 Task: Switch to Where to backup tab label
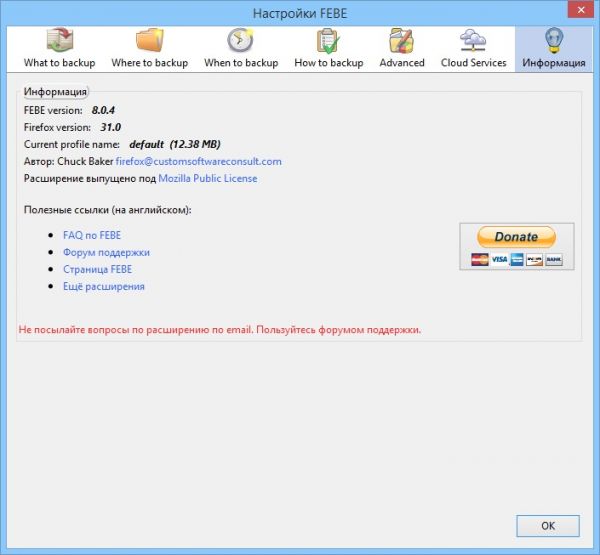pyautogui.click(x=150, y=63)
